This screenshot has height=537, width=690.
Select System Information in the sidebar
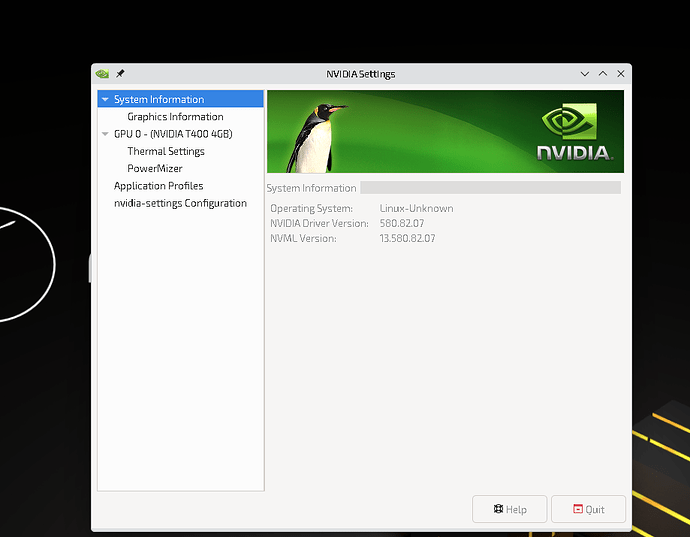158,100
